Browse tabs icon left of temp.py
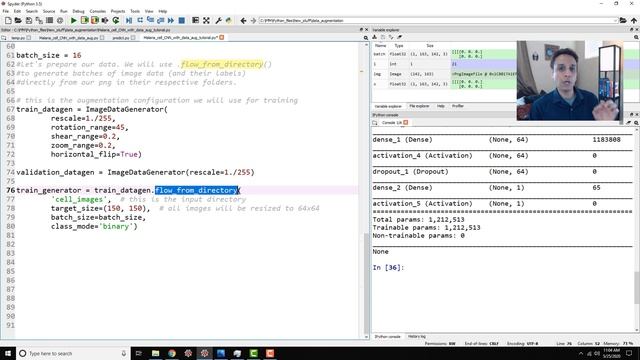The height and width of the screenshot is (360, 640). (x=4, y=38)
